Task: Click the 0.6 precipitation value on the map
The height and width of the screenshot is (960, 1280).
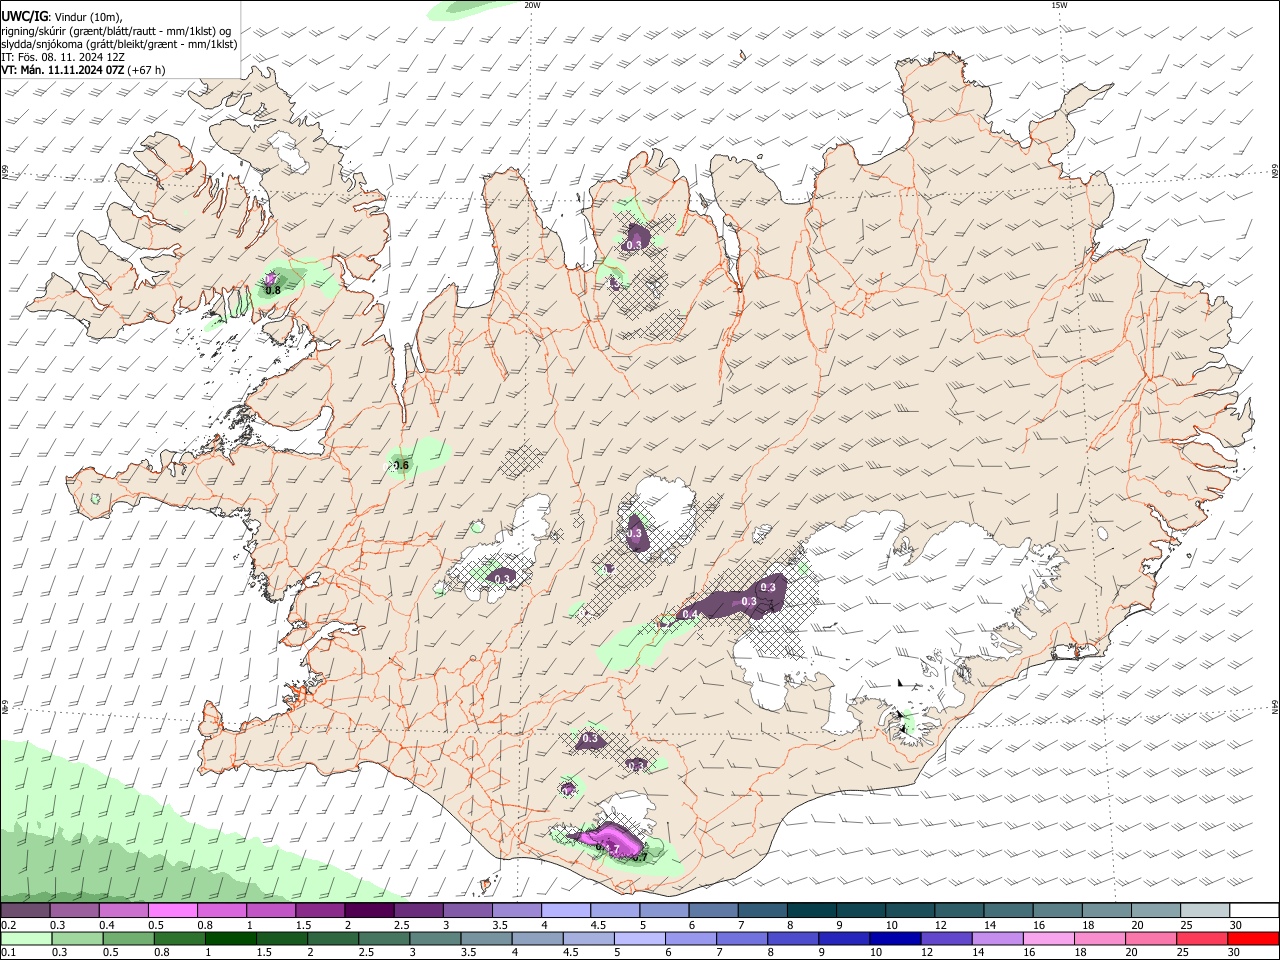Action: [401, 465]
